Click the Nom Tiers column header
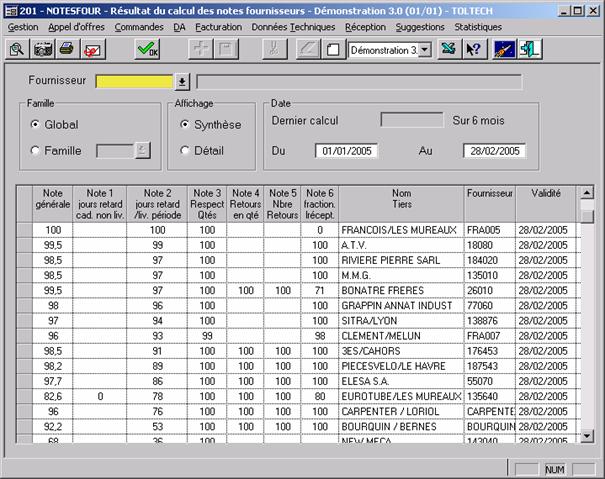 [401, 204]
